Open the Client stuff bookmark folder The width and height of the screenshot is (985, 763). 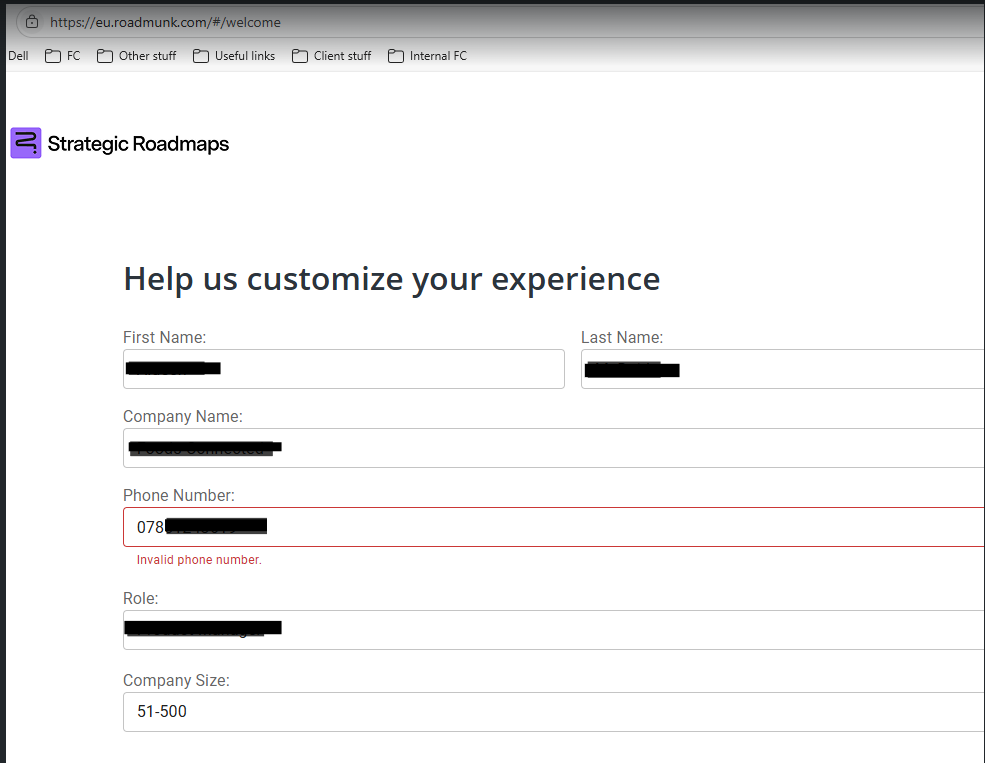[332, 56]
